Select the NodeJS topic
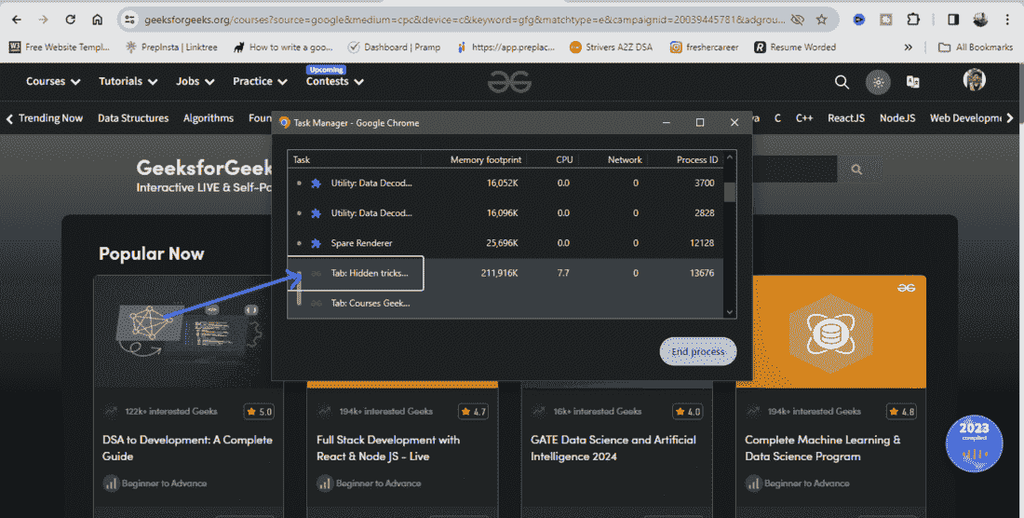The image size is (1024, 518). [897, 118]
